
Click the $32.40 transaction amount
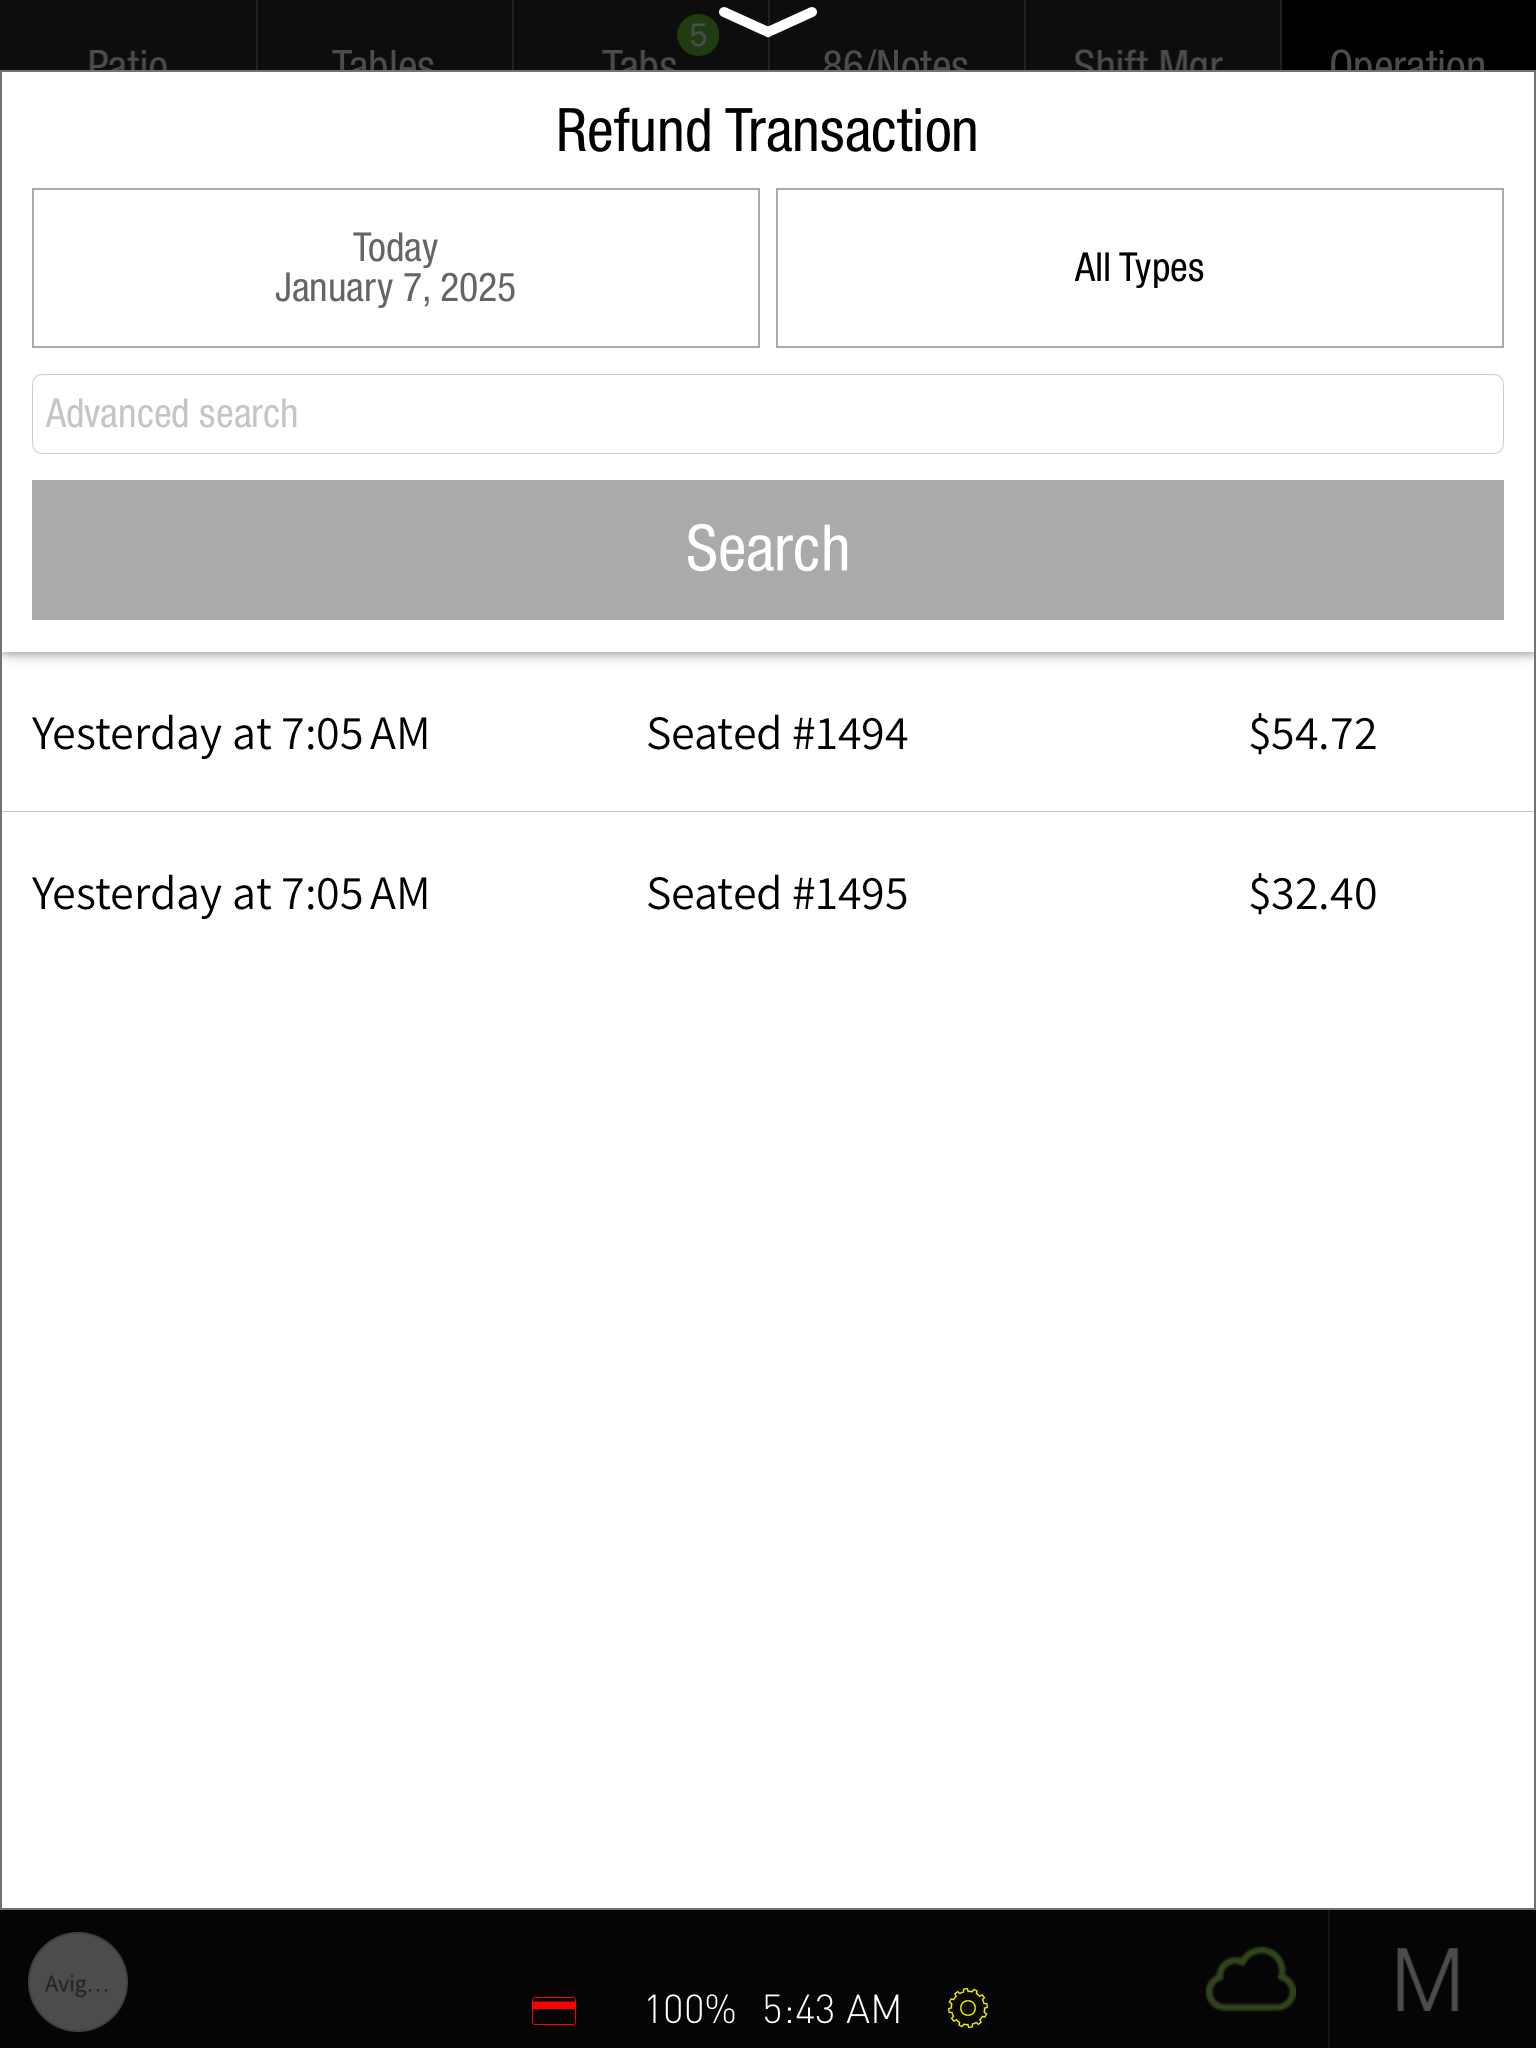(1312, 893)
